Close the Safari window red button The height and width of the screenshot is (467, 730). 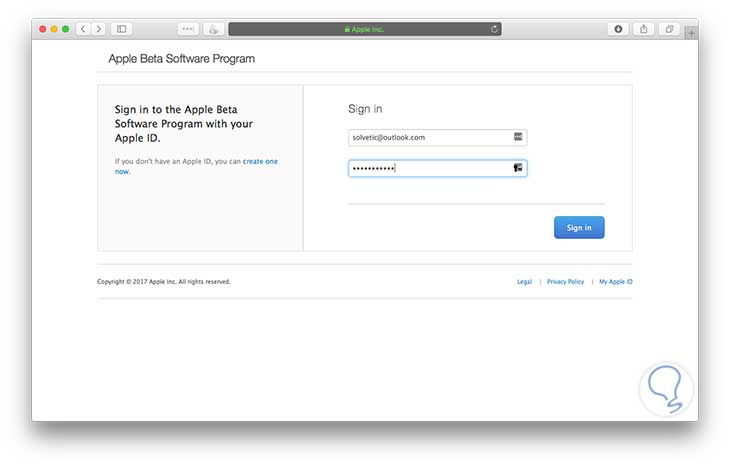tap(43, 29)
